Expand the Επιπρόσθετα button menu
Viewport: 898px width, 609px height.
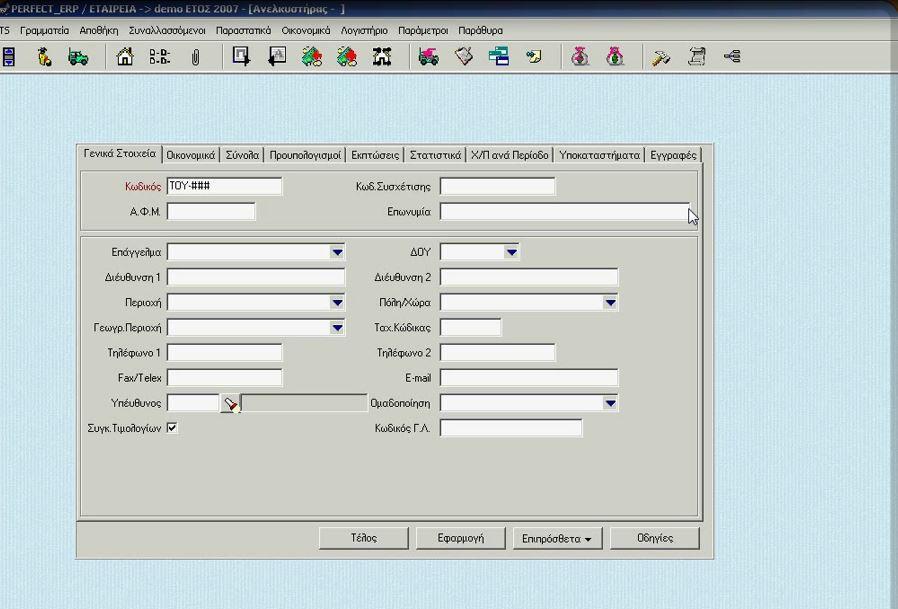pyautogui.click(x=557, y=539)
